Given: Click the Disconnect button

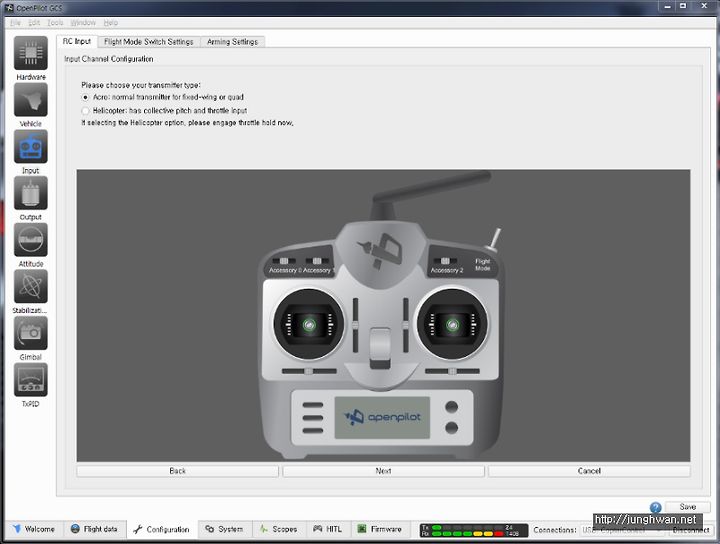Looking at the screenshot, I should pyautogui.click(x=691, y=530).
